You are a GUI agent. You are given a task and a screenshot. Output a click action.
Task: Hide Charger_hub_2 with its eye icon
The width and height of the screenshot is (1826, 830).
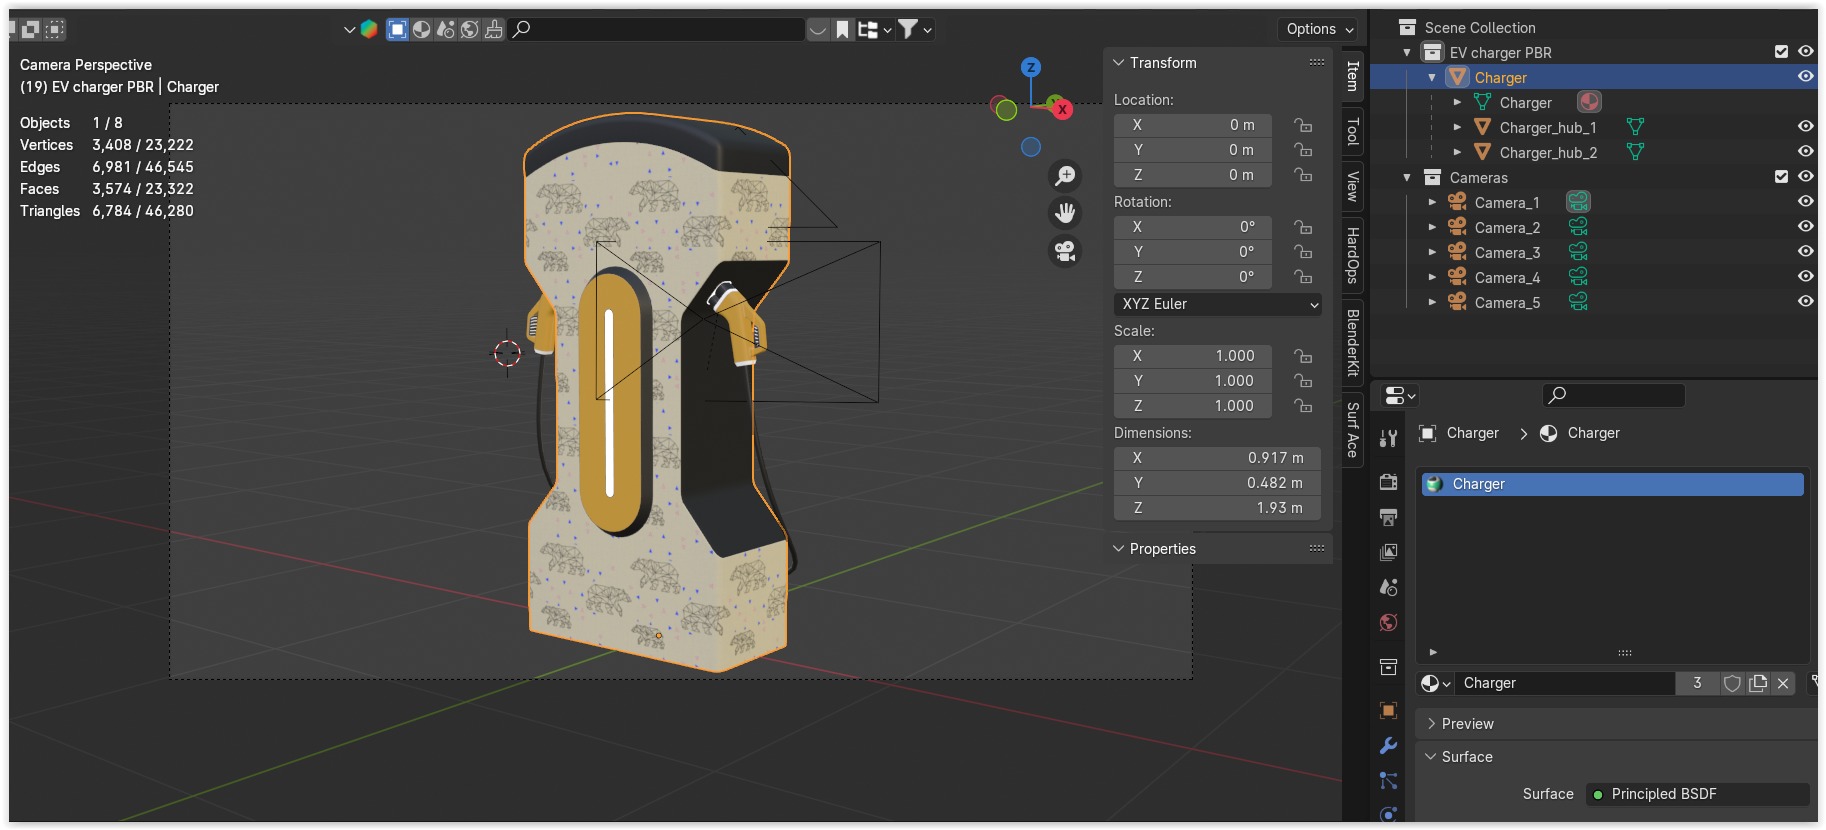point(1806,152)
